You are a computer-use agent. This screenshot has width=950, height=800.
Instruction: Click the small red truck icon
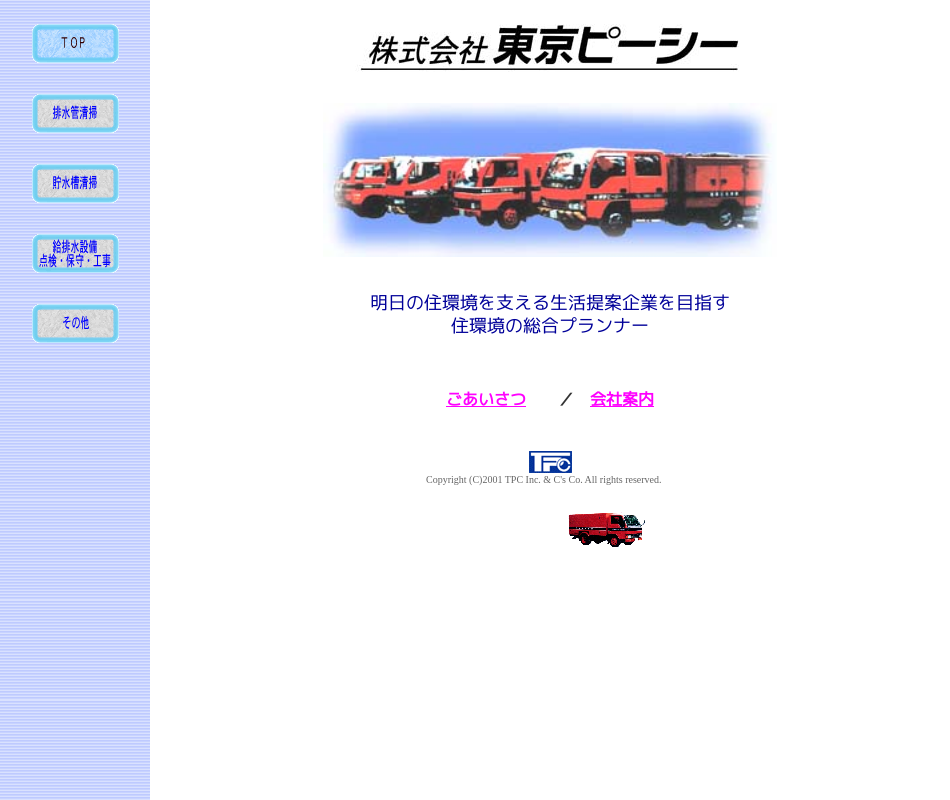tap(606, 529)
